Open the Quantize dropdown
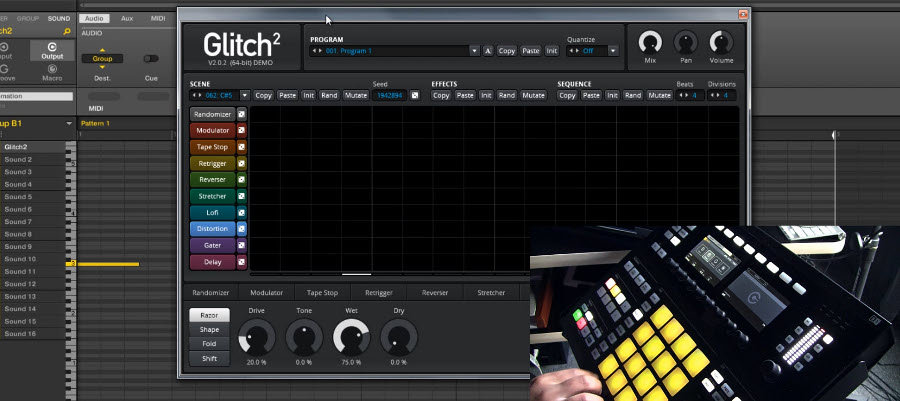900x401 pixels. pos(613,51)
